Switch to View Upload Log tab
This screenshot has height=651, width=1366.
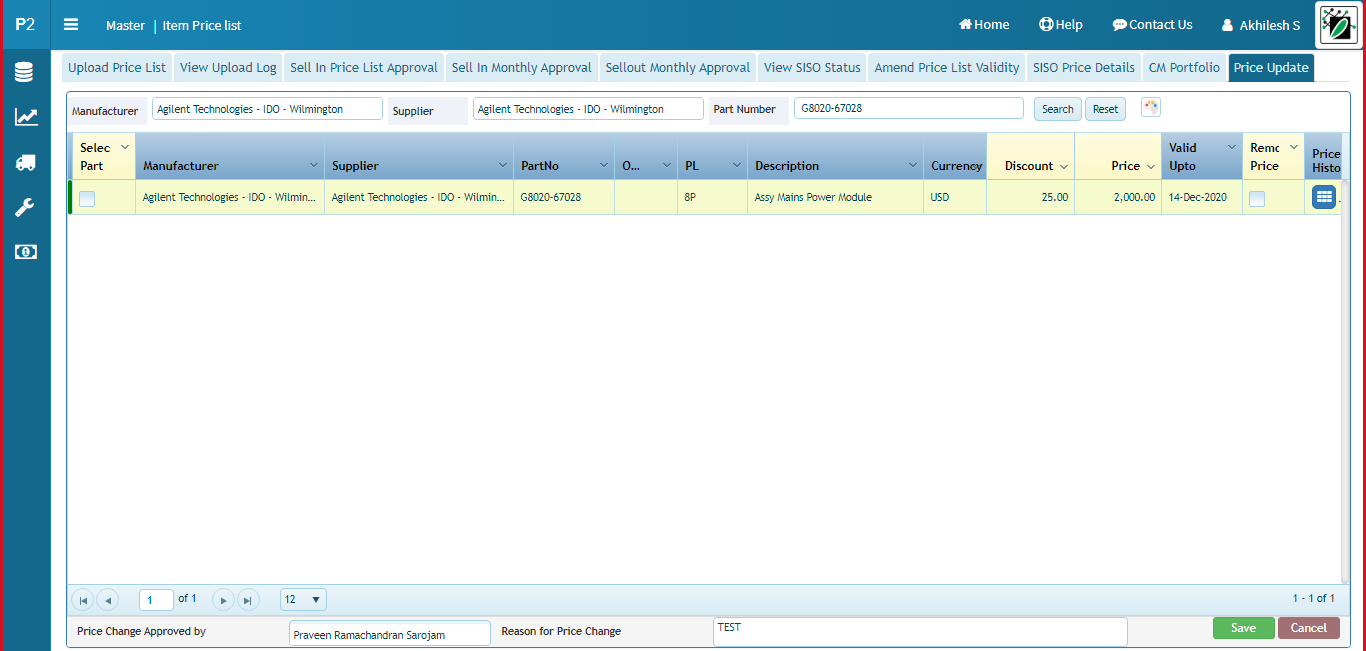point(228,67)
